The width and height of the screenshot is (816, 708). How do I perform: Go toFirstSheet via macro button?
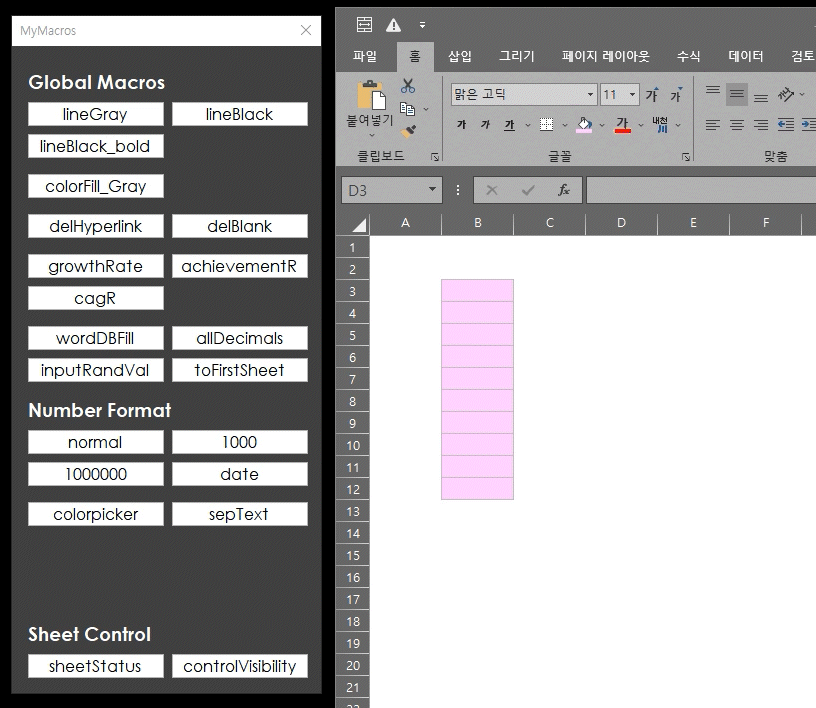[240, 370]
